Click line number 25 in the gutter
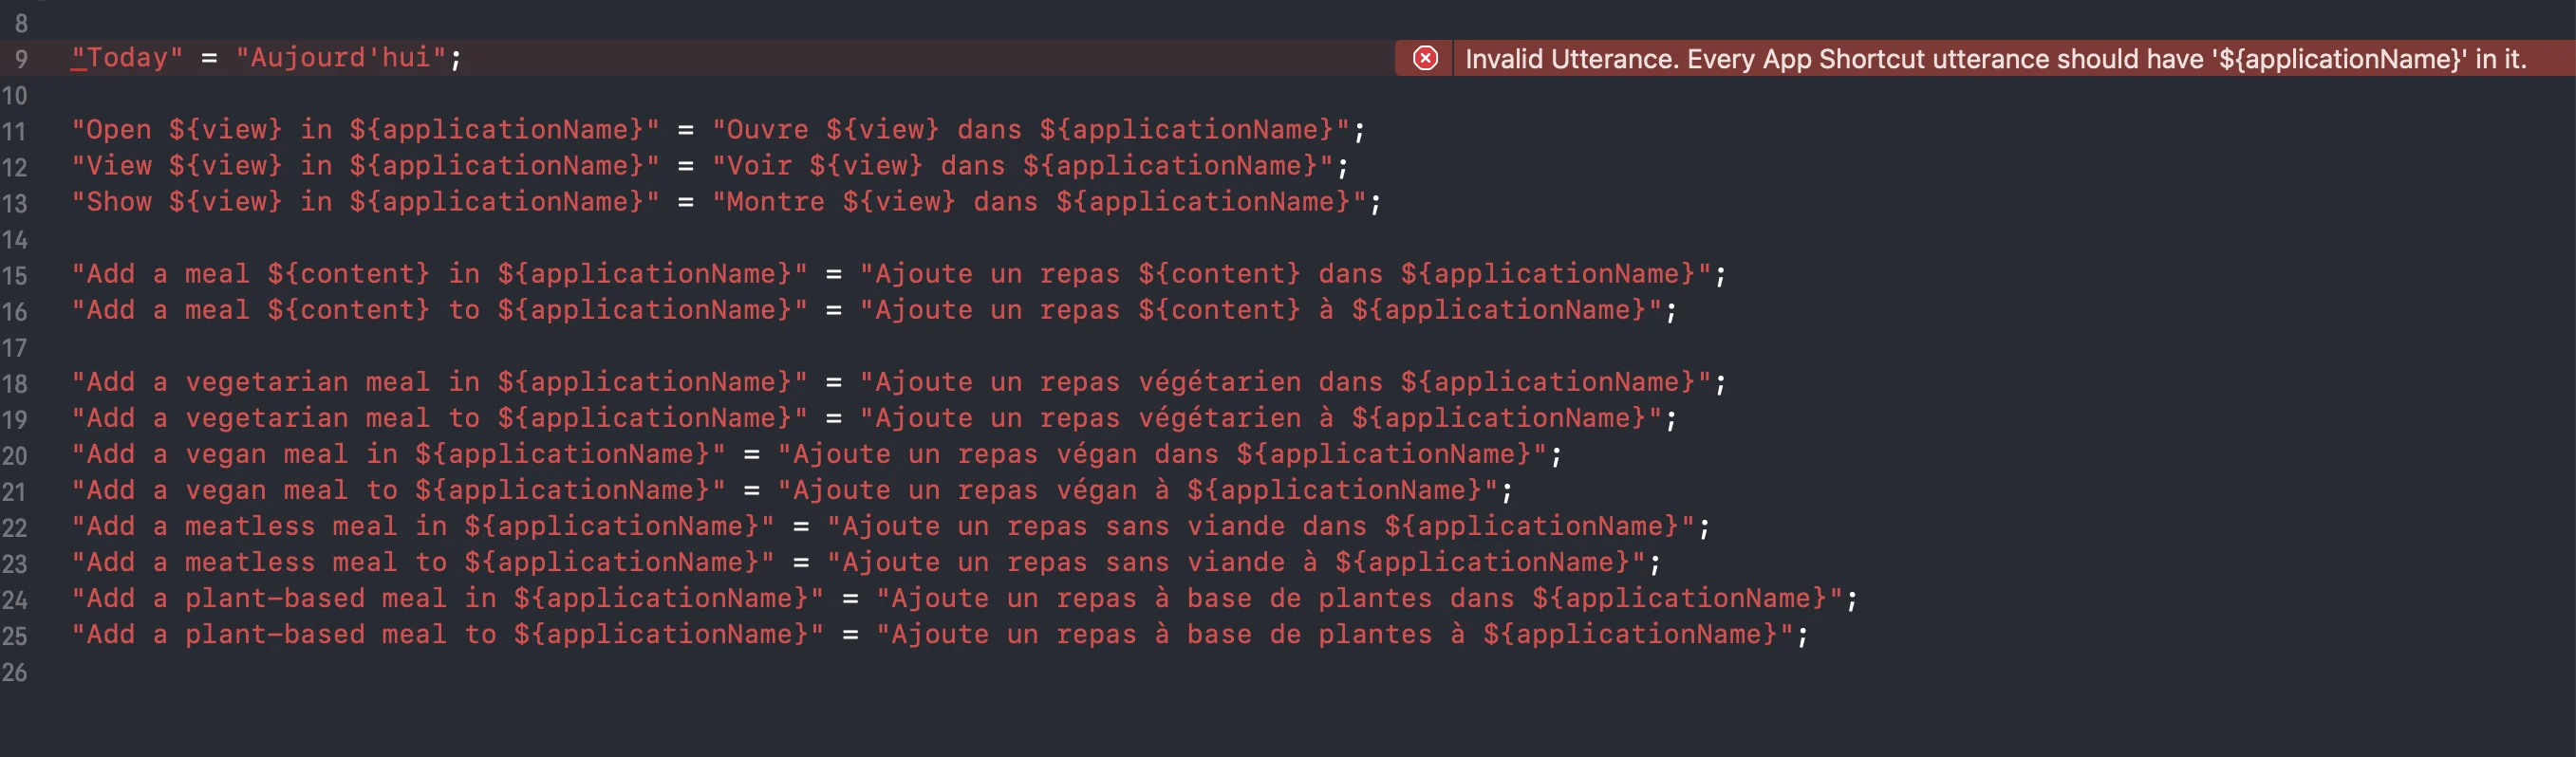Screen dimensions: 2576x757 pos(14,635)
